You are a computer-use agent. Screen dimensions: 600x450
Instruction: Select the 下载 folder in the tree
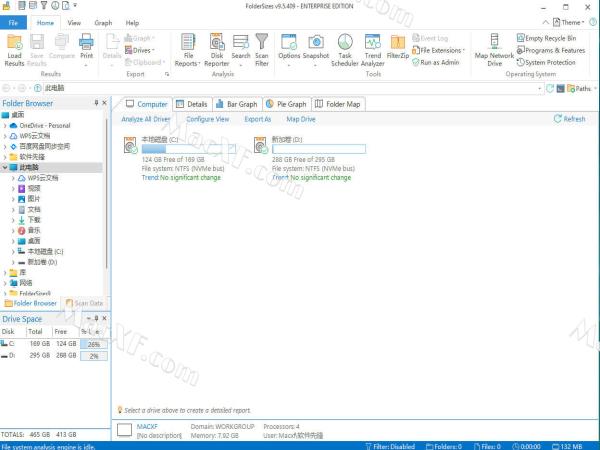click(x=34, y=220)
